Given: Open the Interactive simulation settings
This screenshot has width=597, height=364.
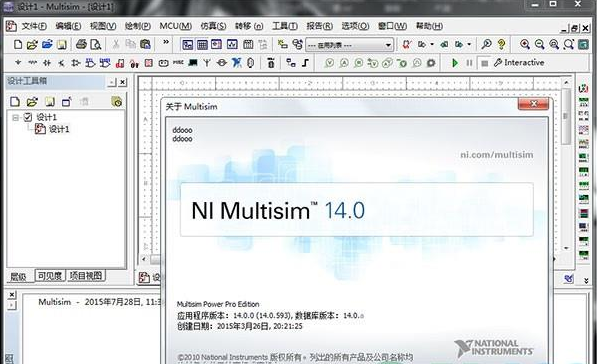Looking at the screenshot, I should pos(519,63).
